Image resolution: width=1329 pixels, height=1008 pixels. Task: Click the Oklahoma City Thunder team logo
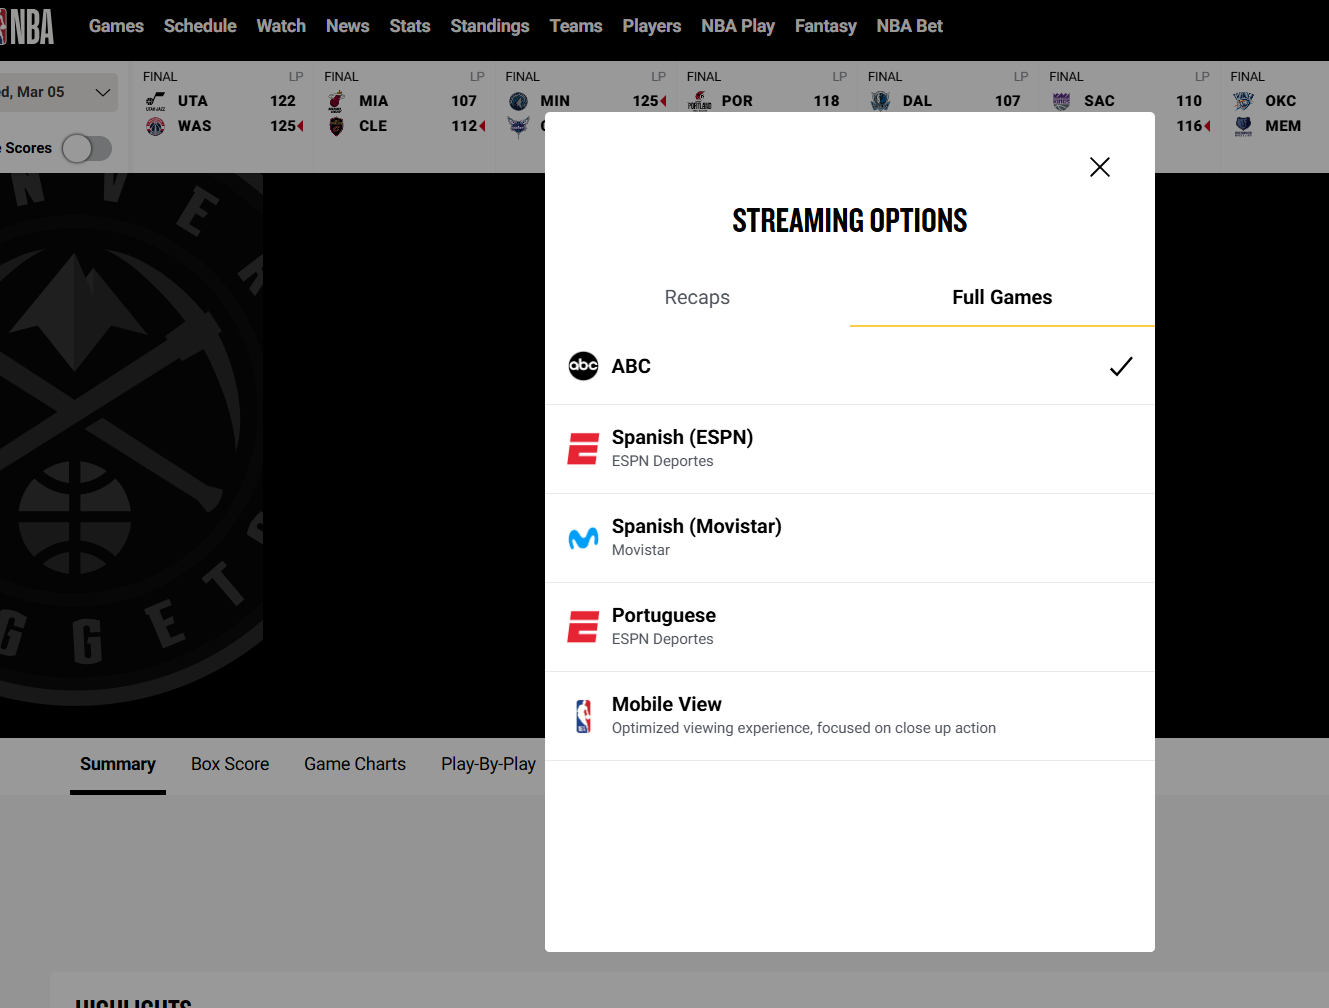point(1243,101)
